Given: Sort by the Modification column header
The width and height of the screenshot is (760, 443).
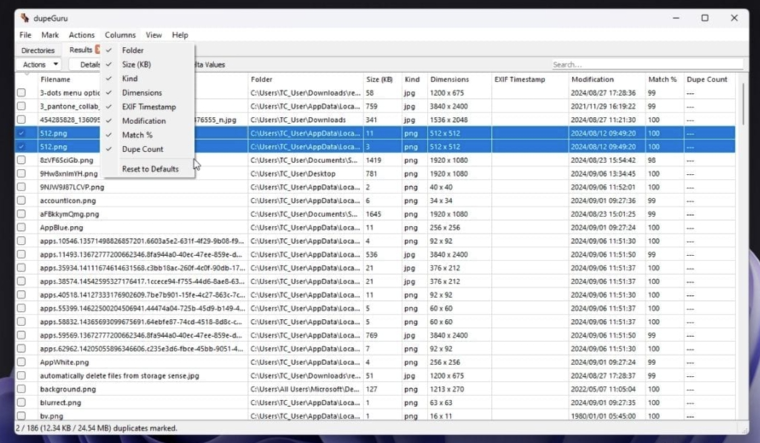Looking at the screenshot, I should (x=592, y=79).
